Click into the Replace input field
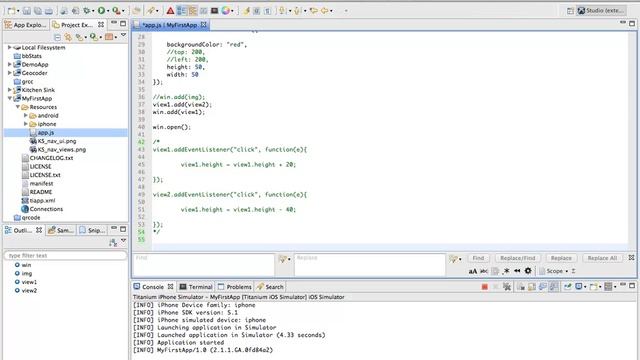Viewport: 640px width, 360px height. click(369, 265)
